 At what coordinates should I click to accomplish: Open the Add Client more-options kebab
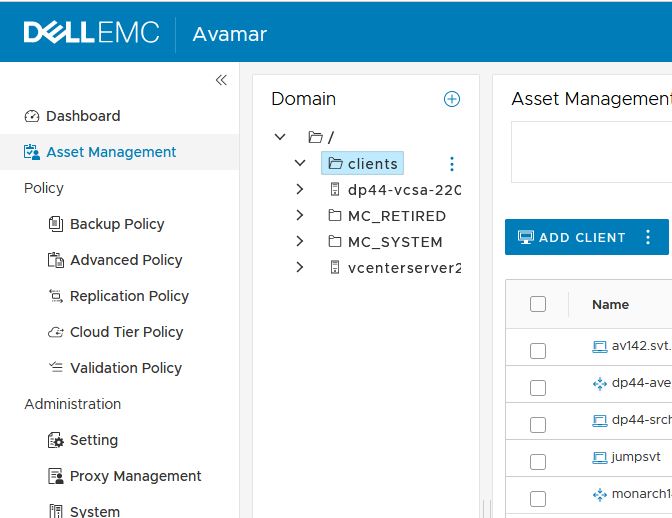click(x=648, y=237)
